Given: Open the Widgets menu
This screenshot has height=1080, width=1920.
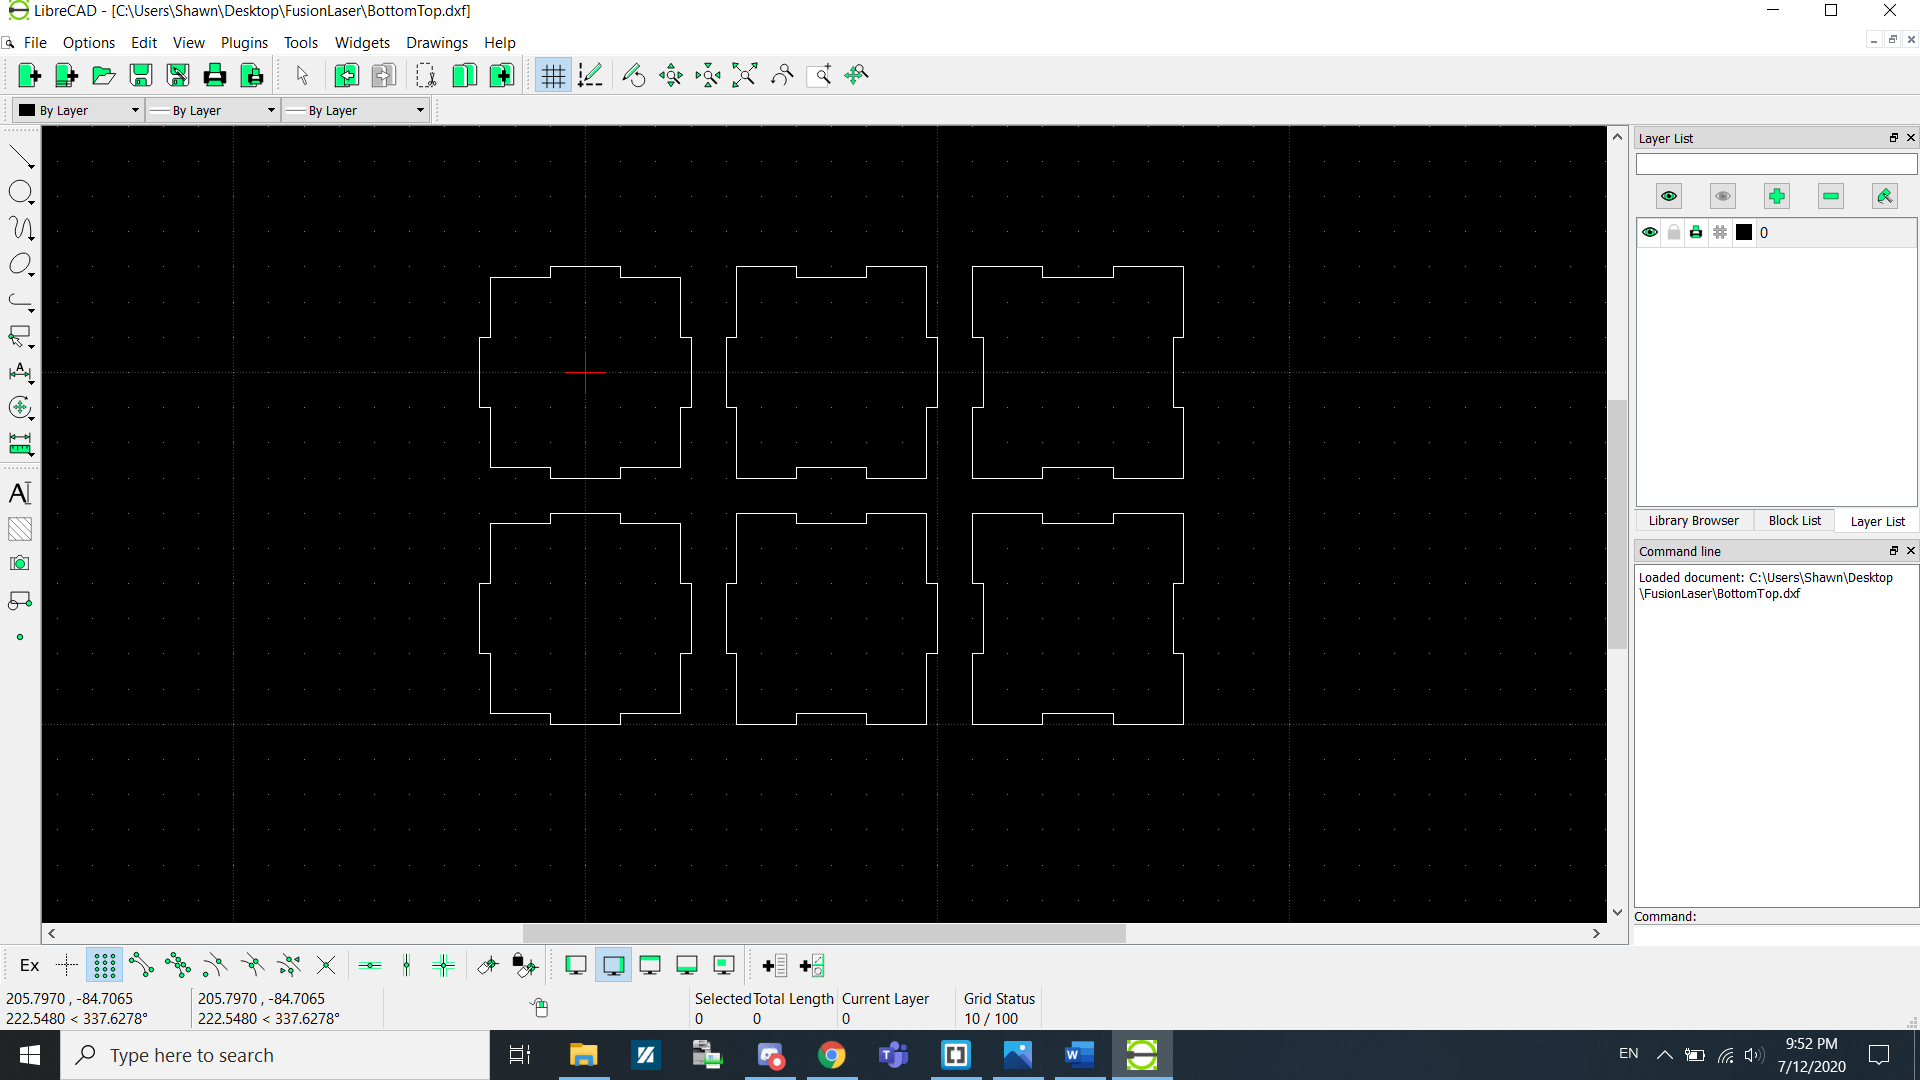Looking at the screenshot, I should pyautogui.click(x=362, y=43).
